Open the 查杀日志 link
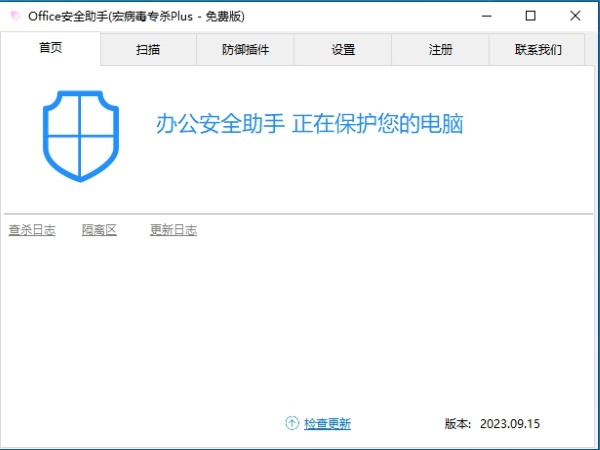Screen dimensions: 600x450 [32, 230]
